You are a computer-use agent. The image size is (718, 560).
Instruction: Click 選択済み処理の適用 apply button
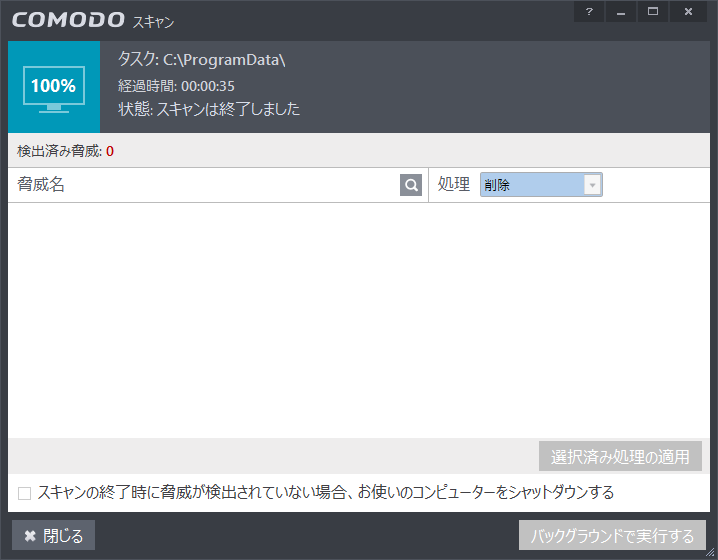tap(620, 457)
